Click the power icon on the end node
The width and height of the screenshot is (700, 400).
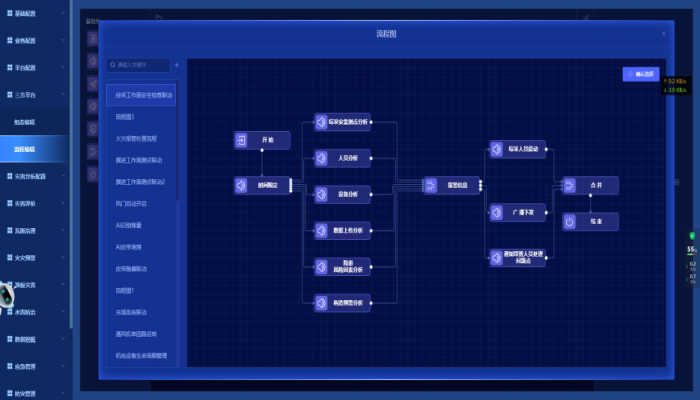click(569, 221)
